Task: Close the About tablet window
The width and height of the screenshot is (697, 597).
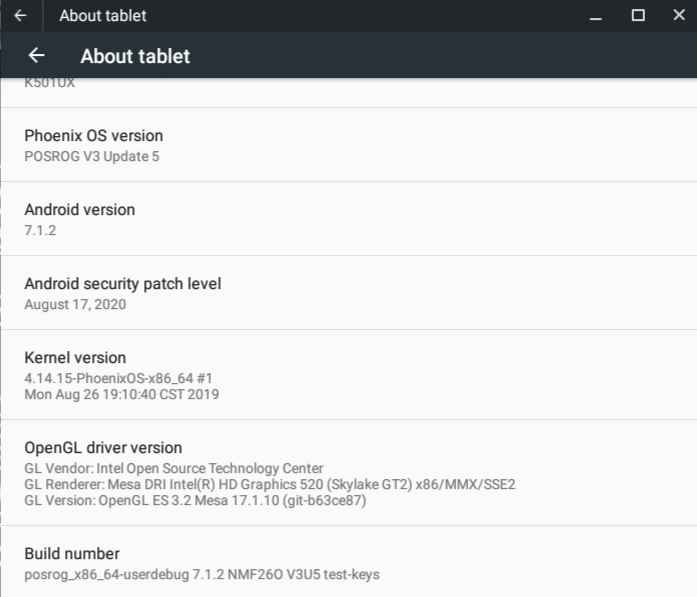Action: point(679,15)
